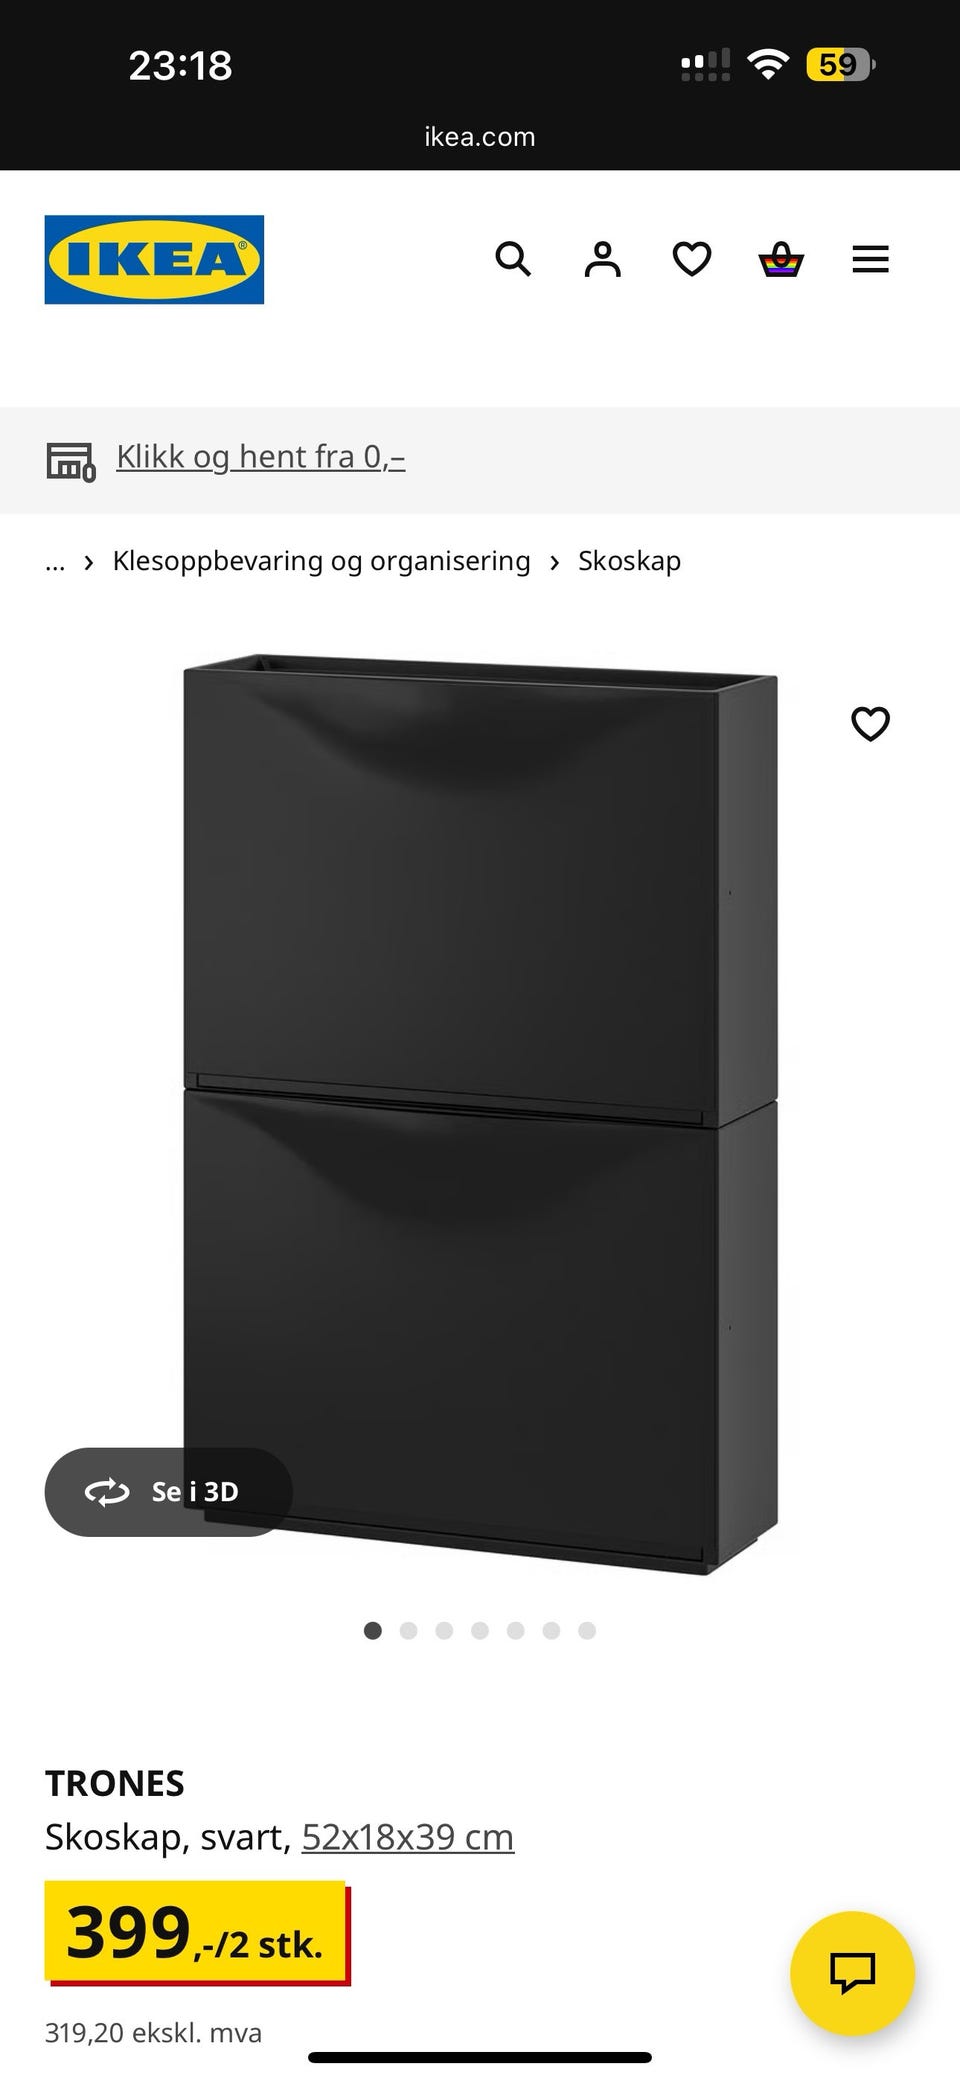Image resolution: width=960 pixels, height=2081 pixels.
Task: Expand the collapsed breadcrumb ellipsis
Action: [55, 561]
